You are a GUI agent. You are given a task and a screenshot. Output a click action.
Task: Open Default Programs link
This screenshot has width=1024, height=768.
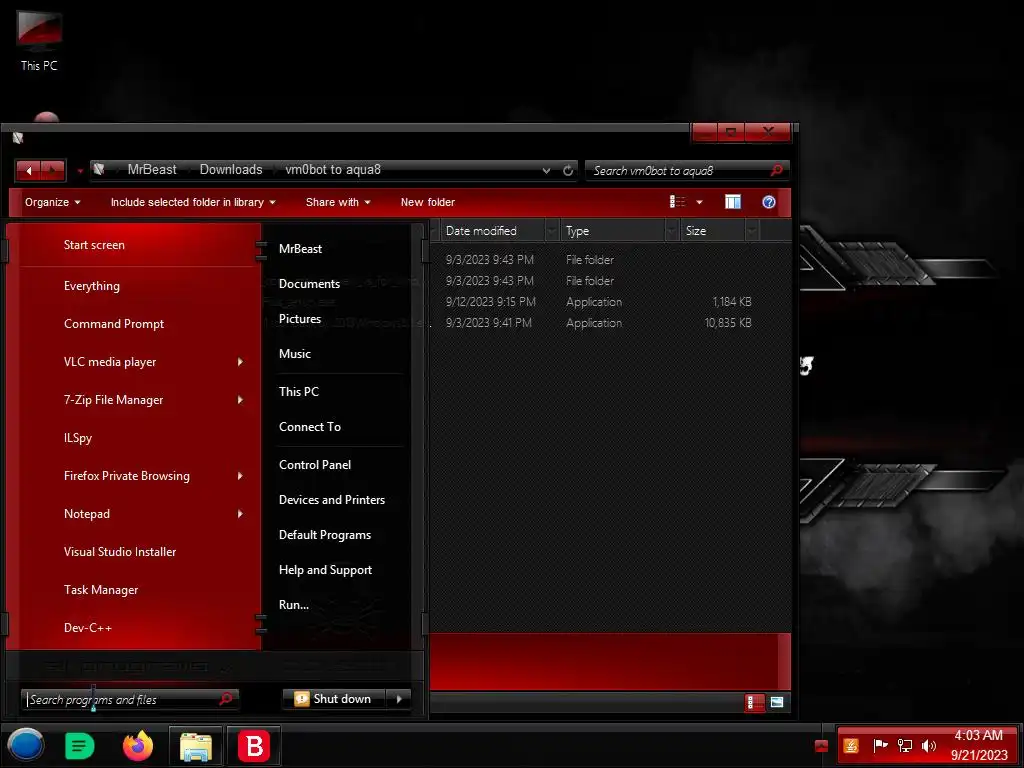(x=325, y=535)
